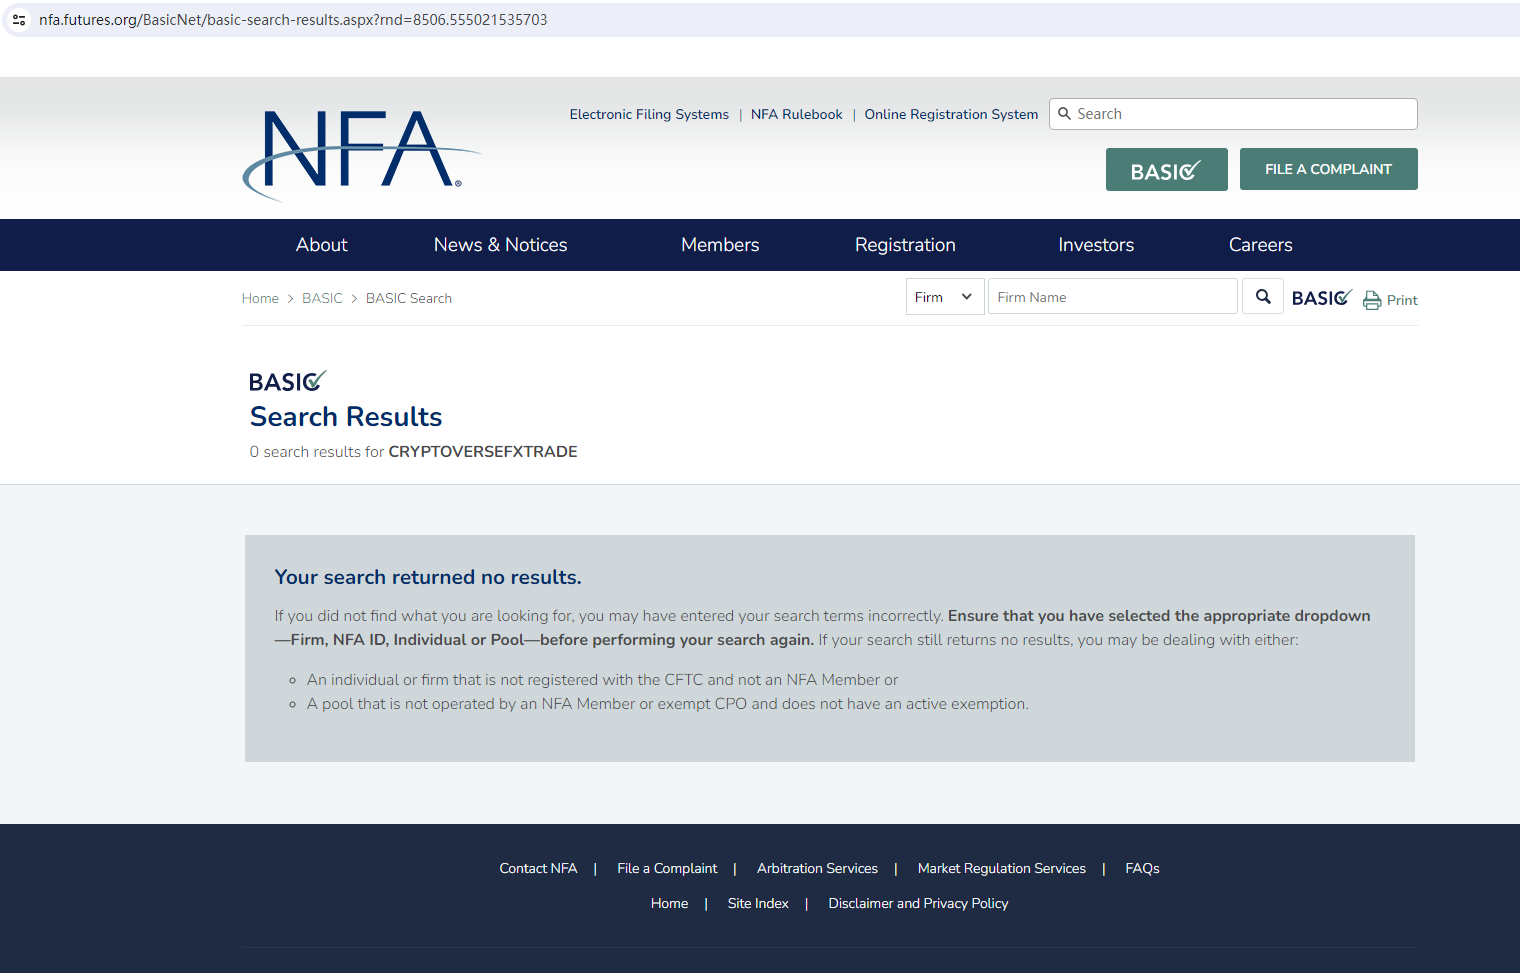Click the green BASIC button in the header

click(x=1166, y=170)
